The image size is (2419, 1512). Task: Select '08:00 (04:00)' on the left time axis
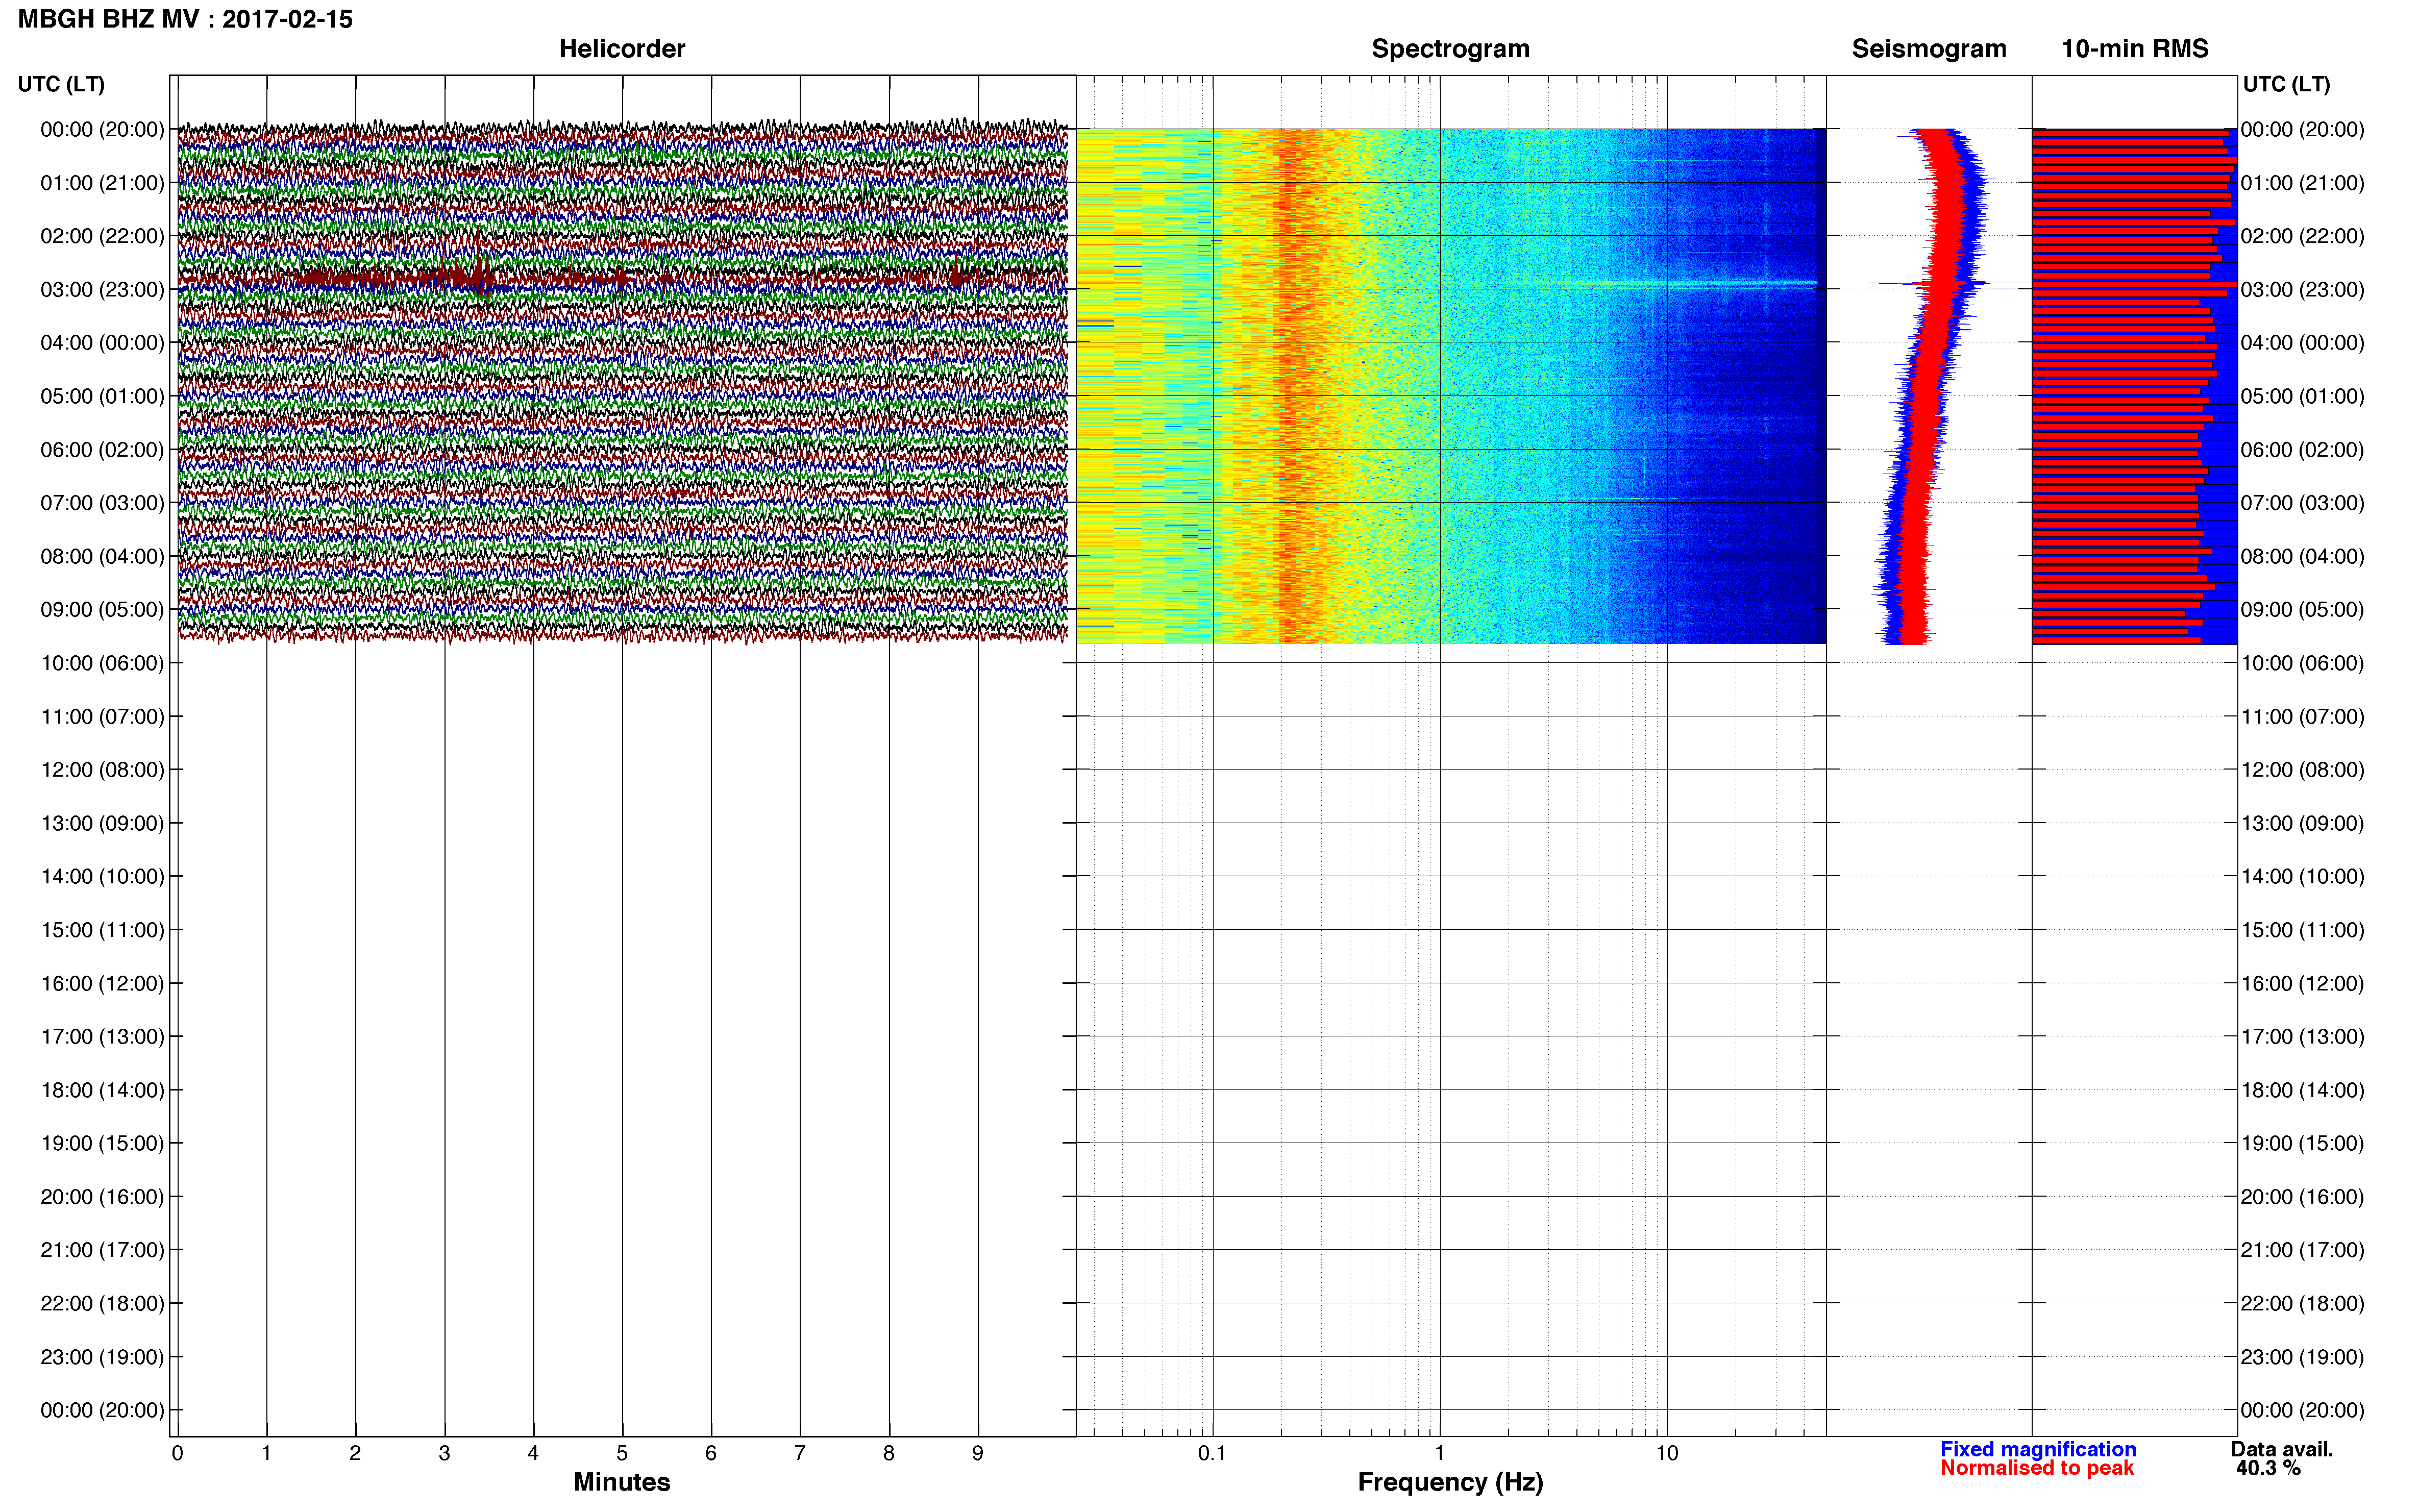tap(102, 556)
